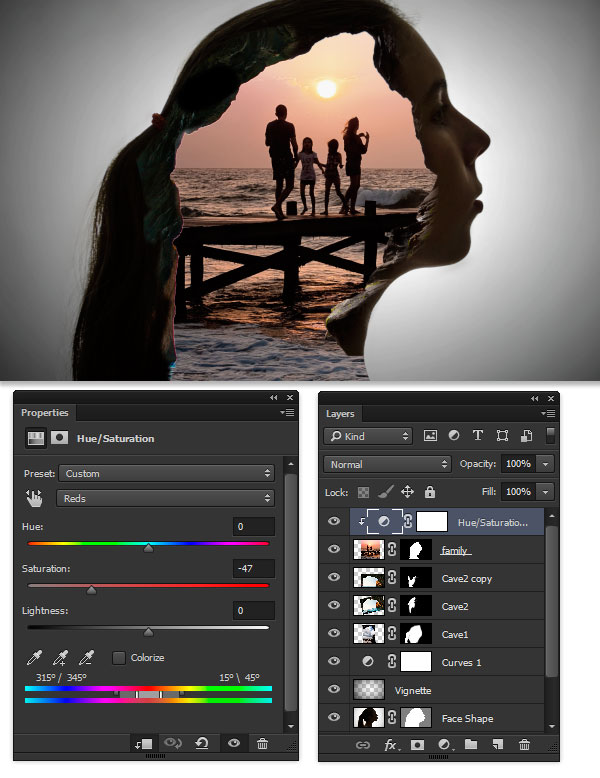Click the Saturation slider handle
The image size is (600, 778).
(91, 590)
